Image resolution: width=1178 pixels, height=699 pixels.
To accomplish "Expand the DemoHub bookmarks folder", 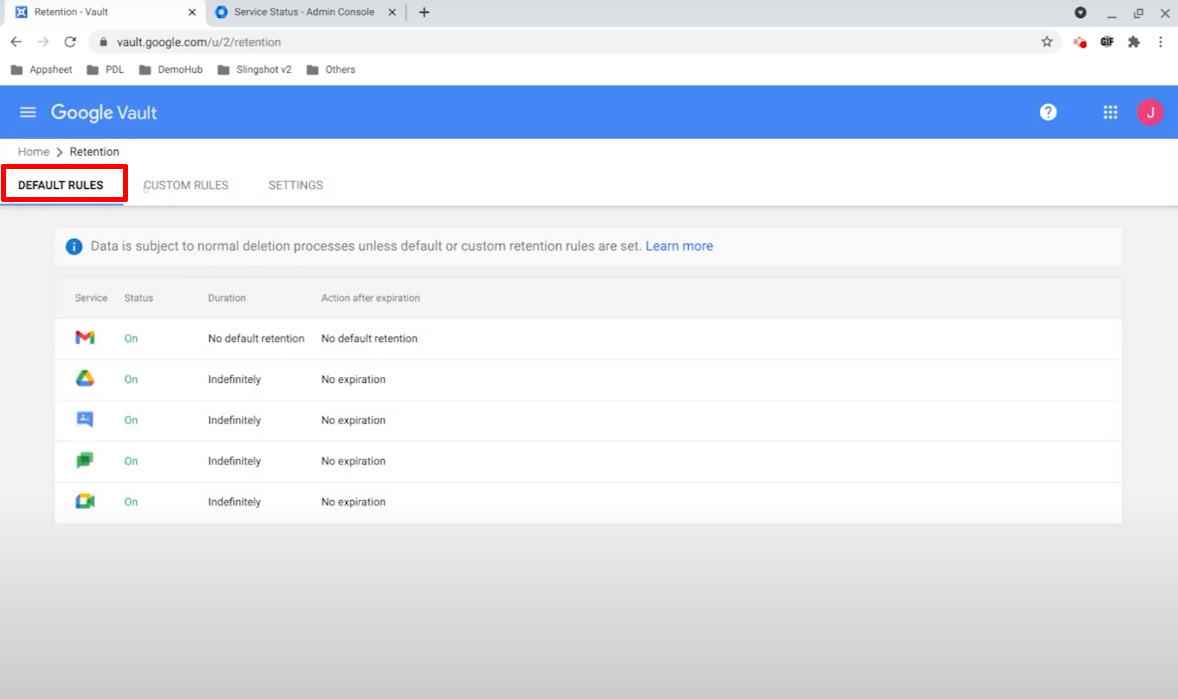I will click(x=171, y=70).
